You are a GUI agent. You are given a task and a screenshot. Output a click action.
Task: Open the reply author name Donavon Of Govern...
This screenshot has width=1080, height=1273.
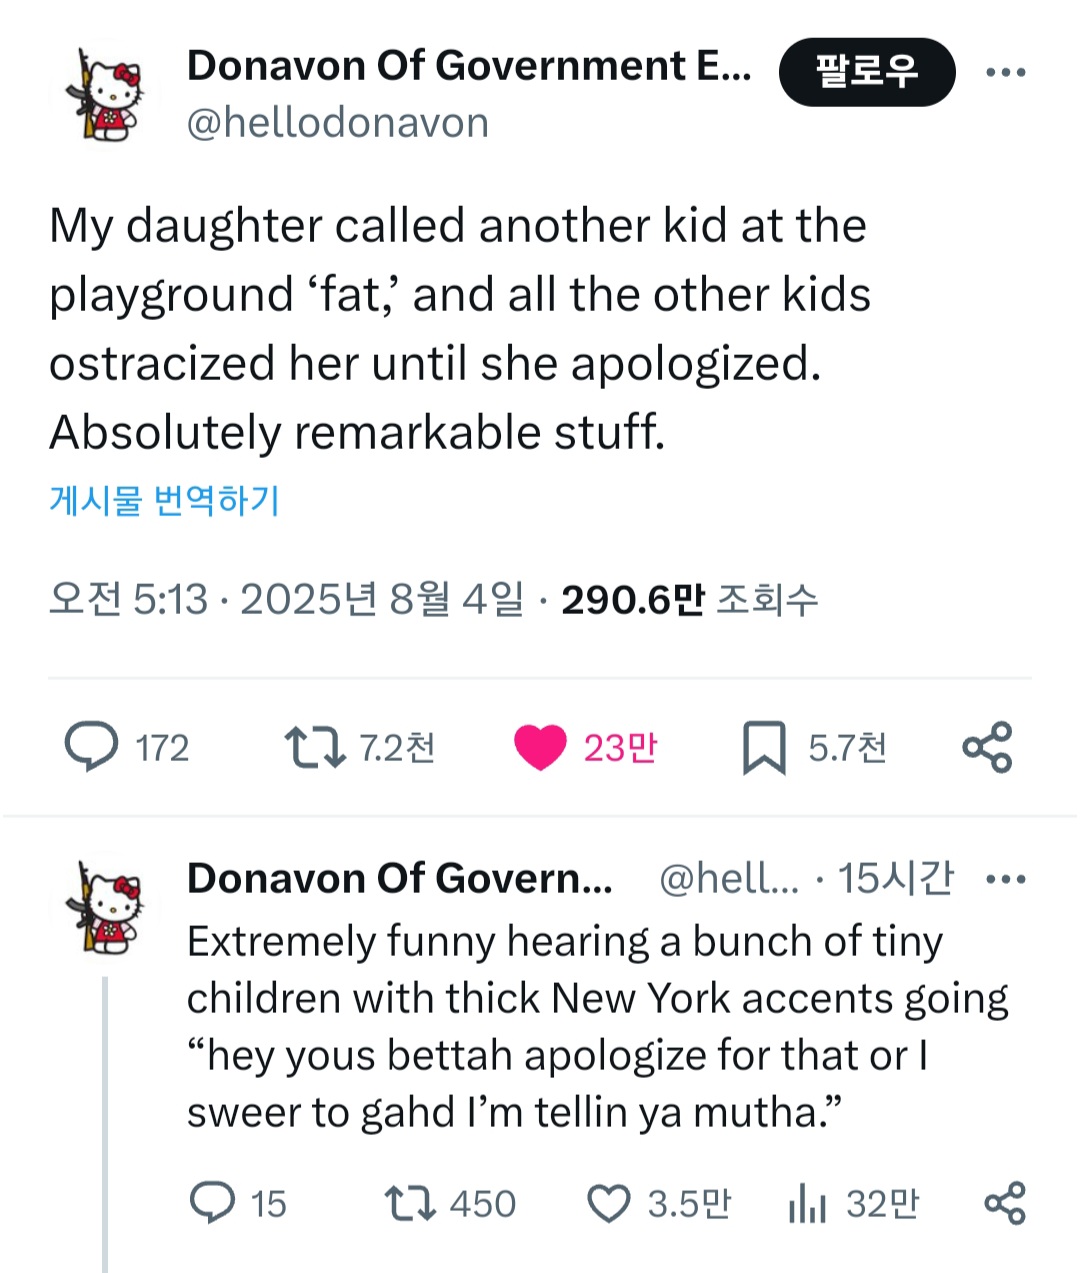tap(399, 879)
